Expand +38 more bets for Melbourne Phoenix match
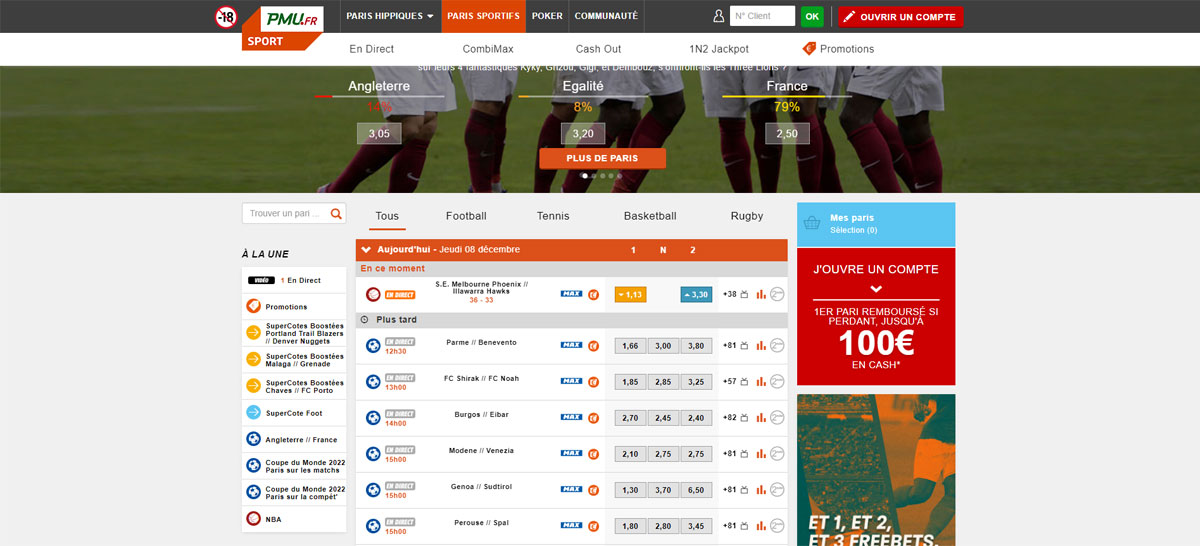The image size is (1200, 546). pyautogui.click(x=730, y=294)
